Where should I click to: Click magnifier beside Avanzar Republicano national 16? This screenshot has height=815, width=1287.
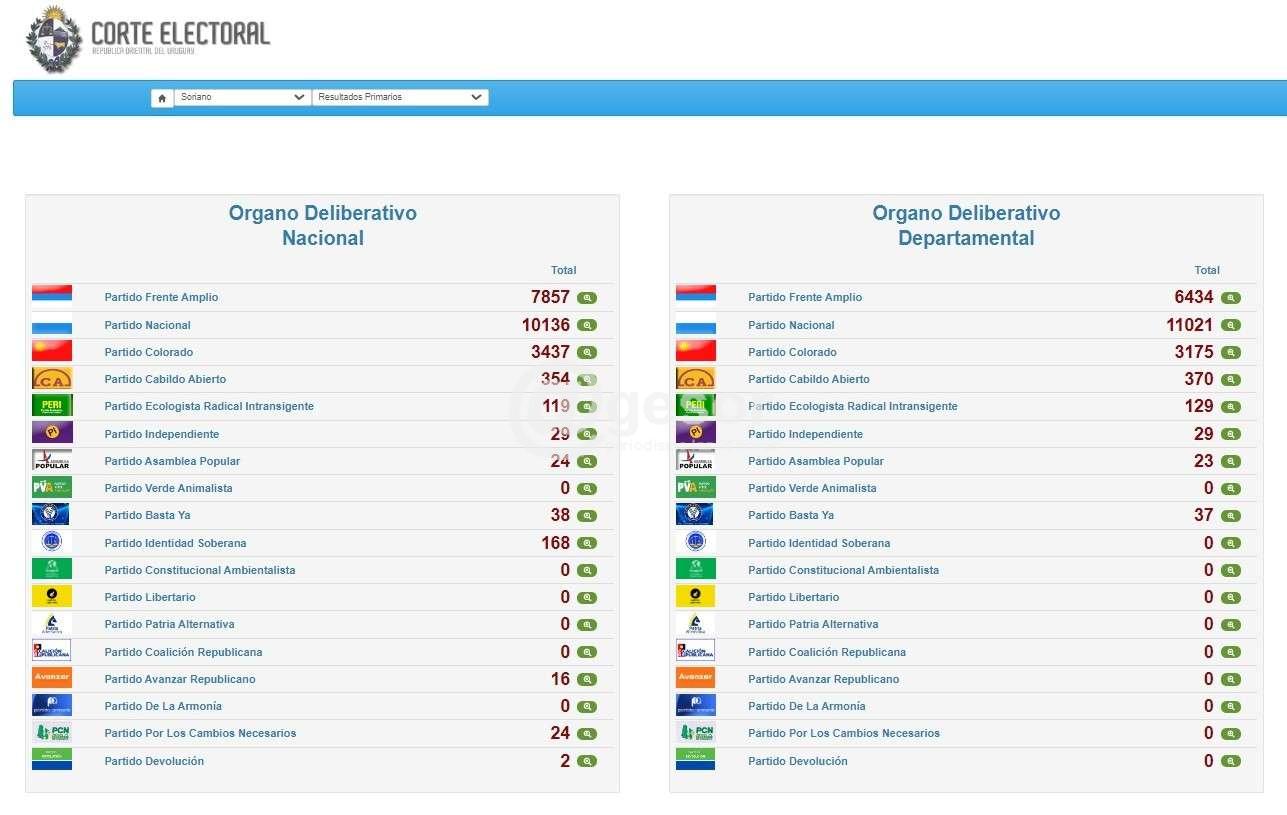click(587, 680)
